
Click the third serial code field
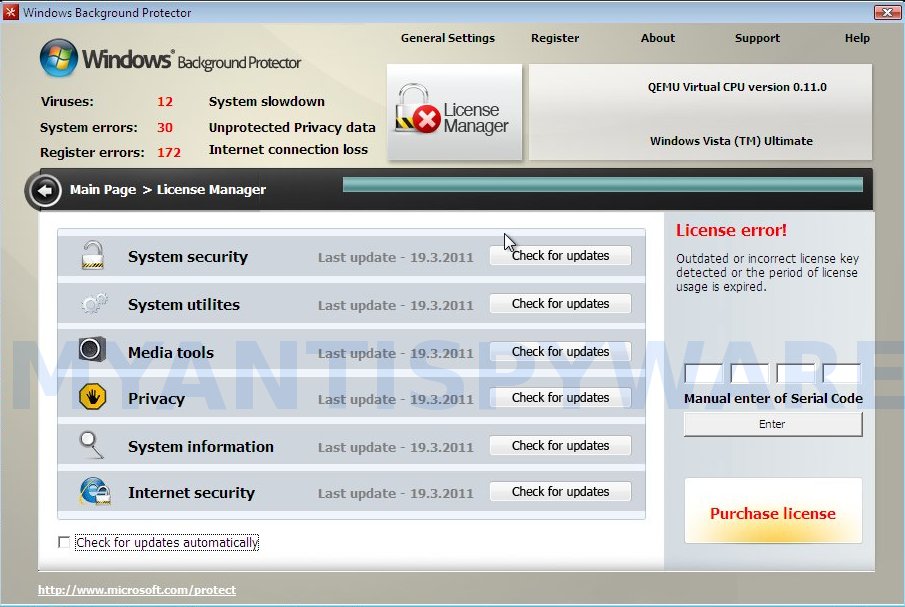coord(795,373)
